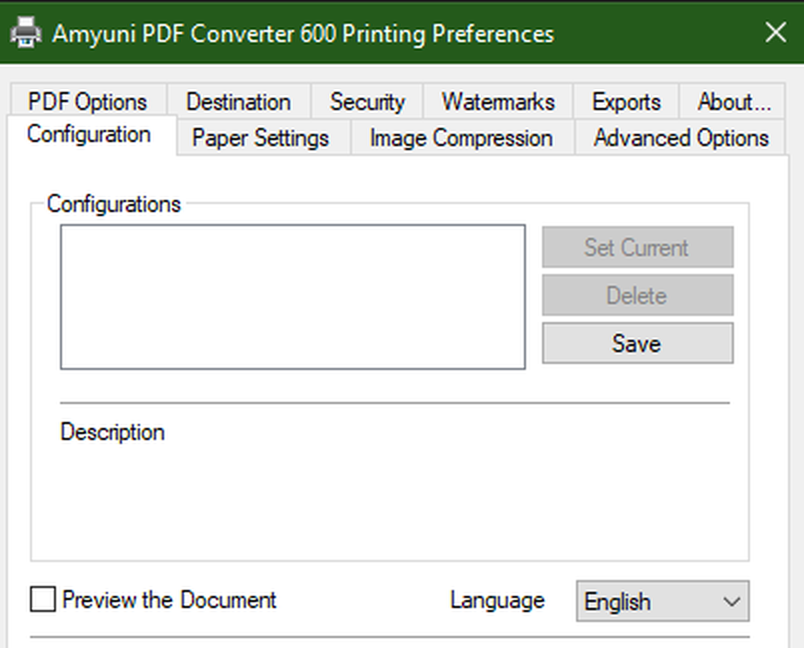The width and height of the screenshot is (804, 648).
Task: Select the Watermarks tab
Action: click(x=498, y=102)
